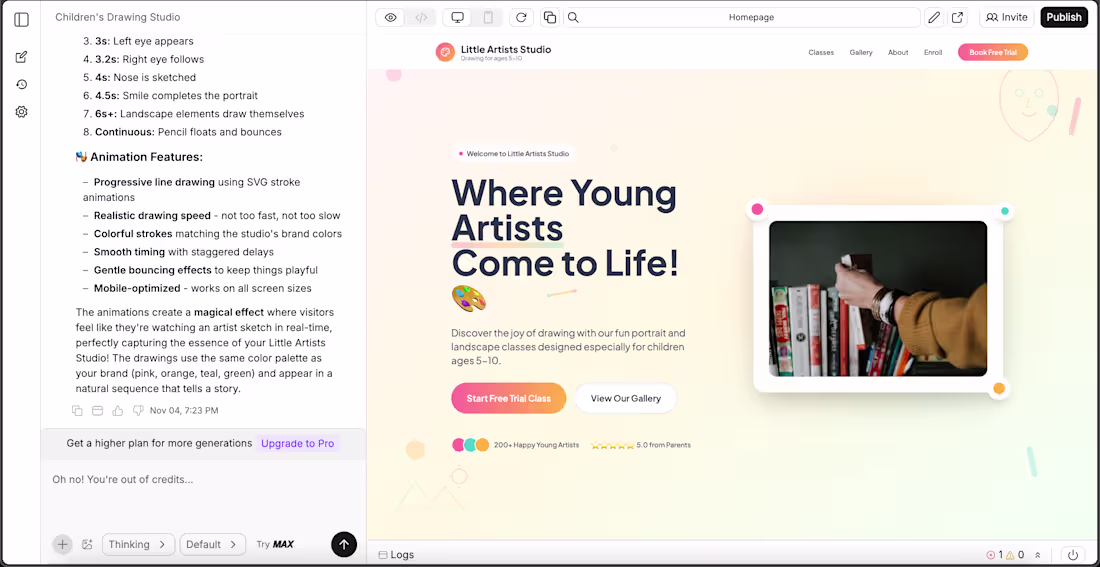Click the yellow warning count indicator
The width and height of the screenshot is (1100, 567).
tap(1015, 554)
